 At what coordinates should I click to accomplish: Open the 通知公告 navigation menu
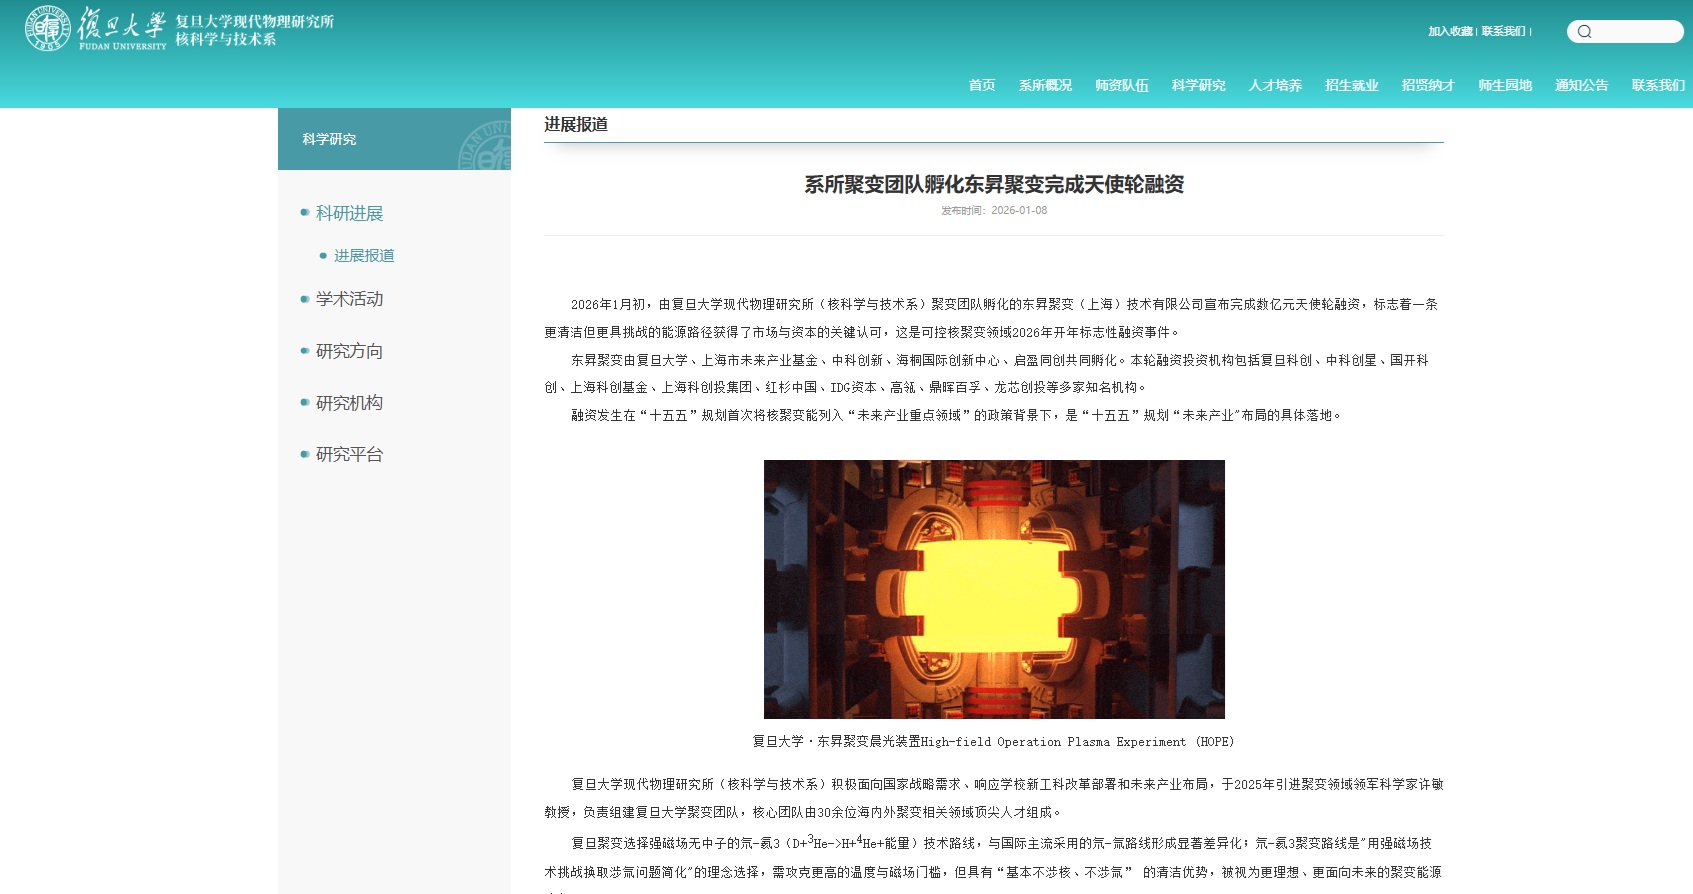[1582, 85]
